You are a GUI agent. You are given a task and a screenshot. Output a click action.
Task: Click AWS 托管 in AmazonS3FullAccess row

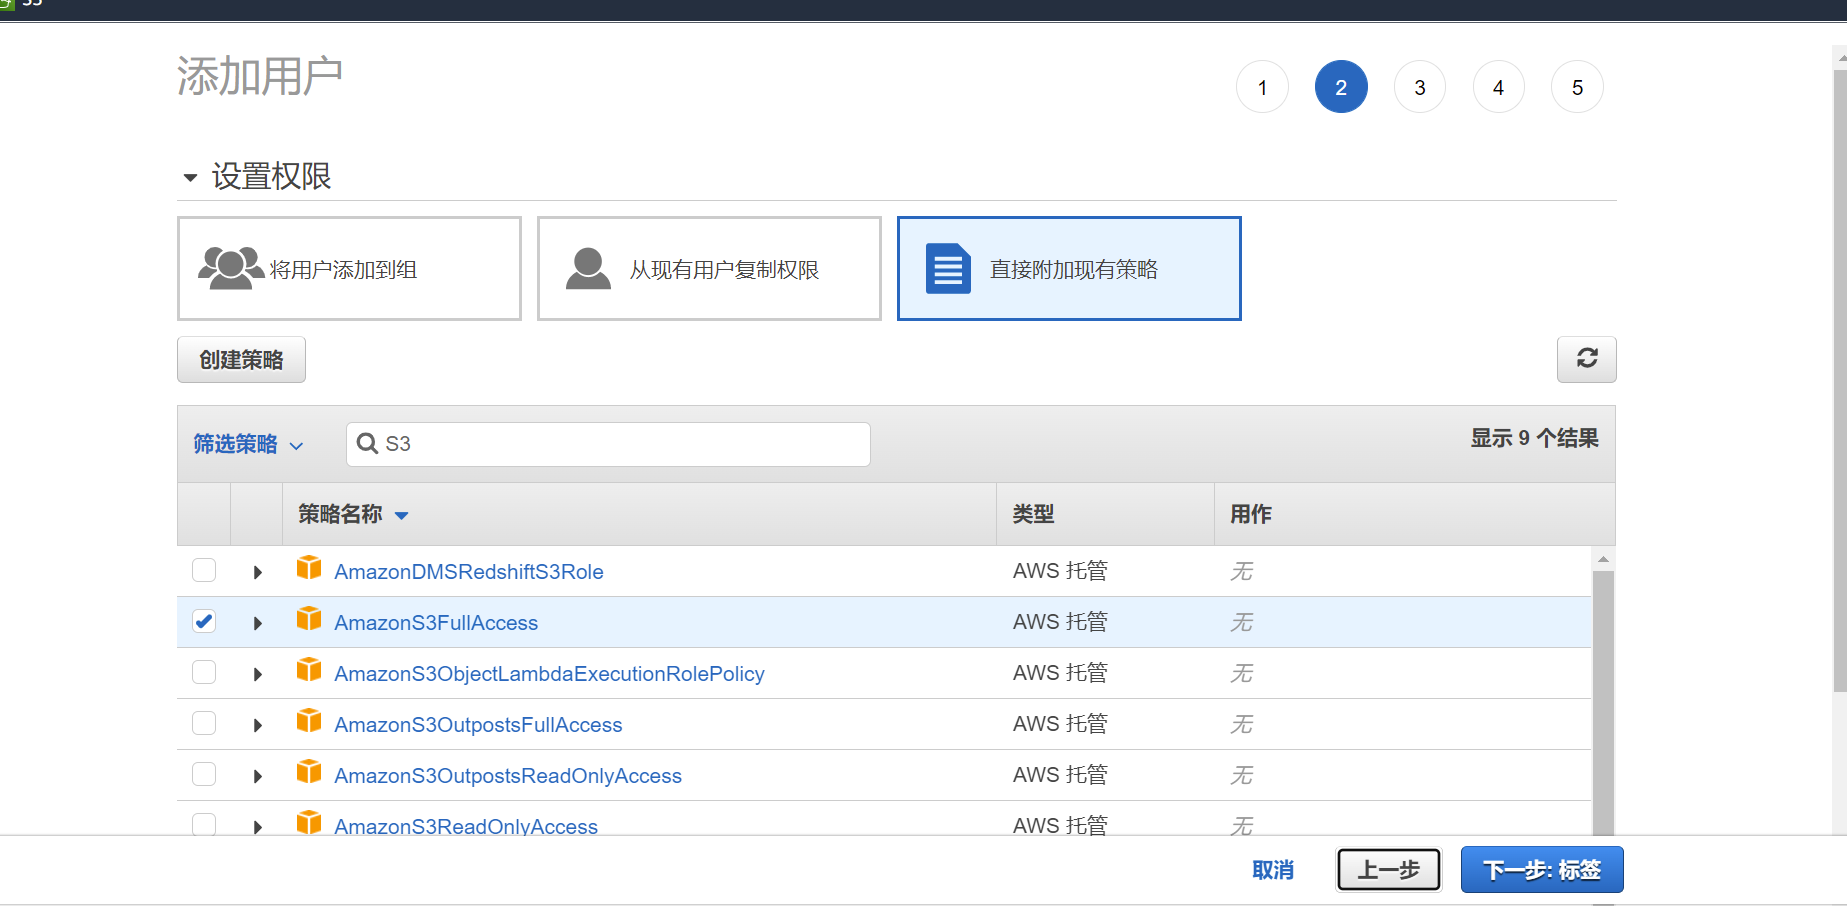point(1060,622)
